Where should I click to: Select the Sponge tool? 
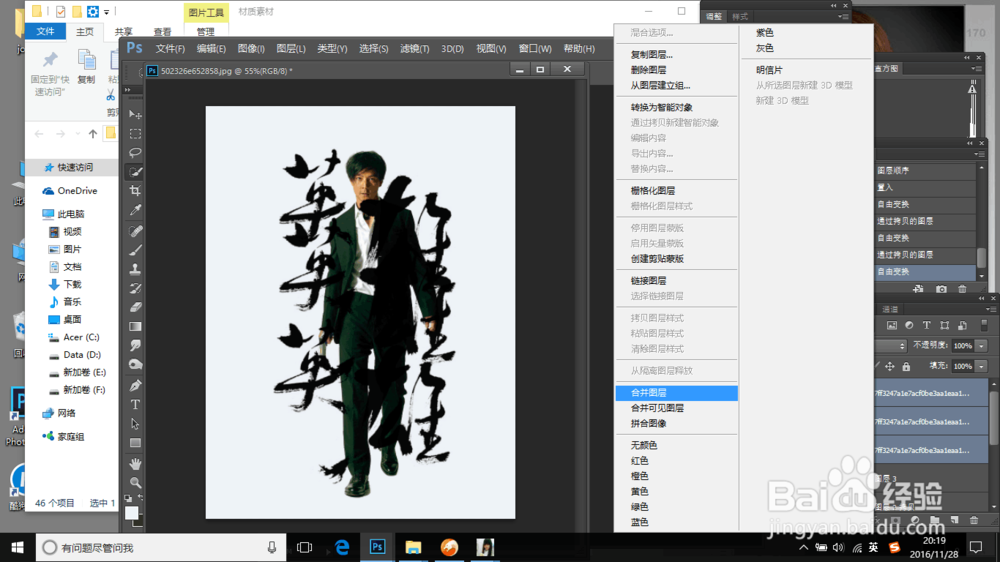click(135, 365)
